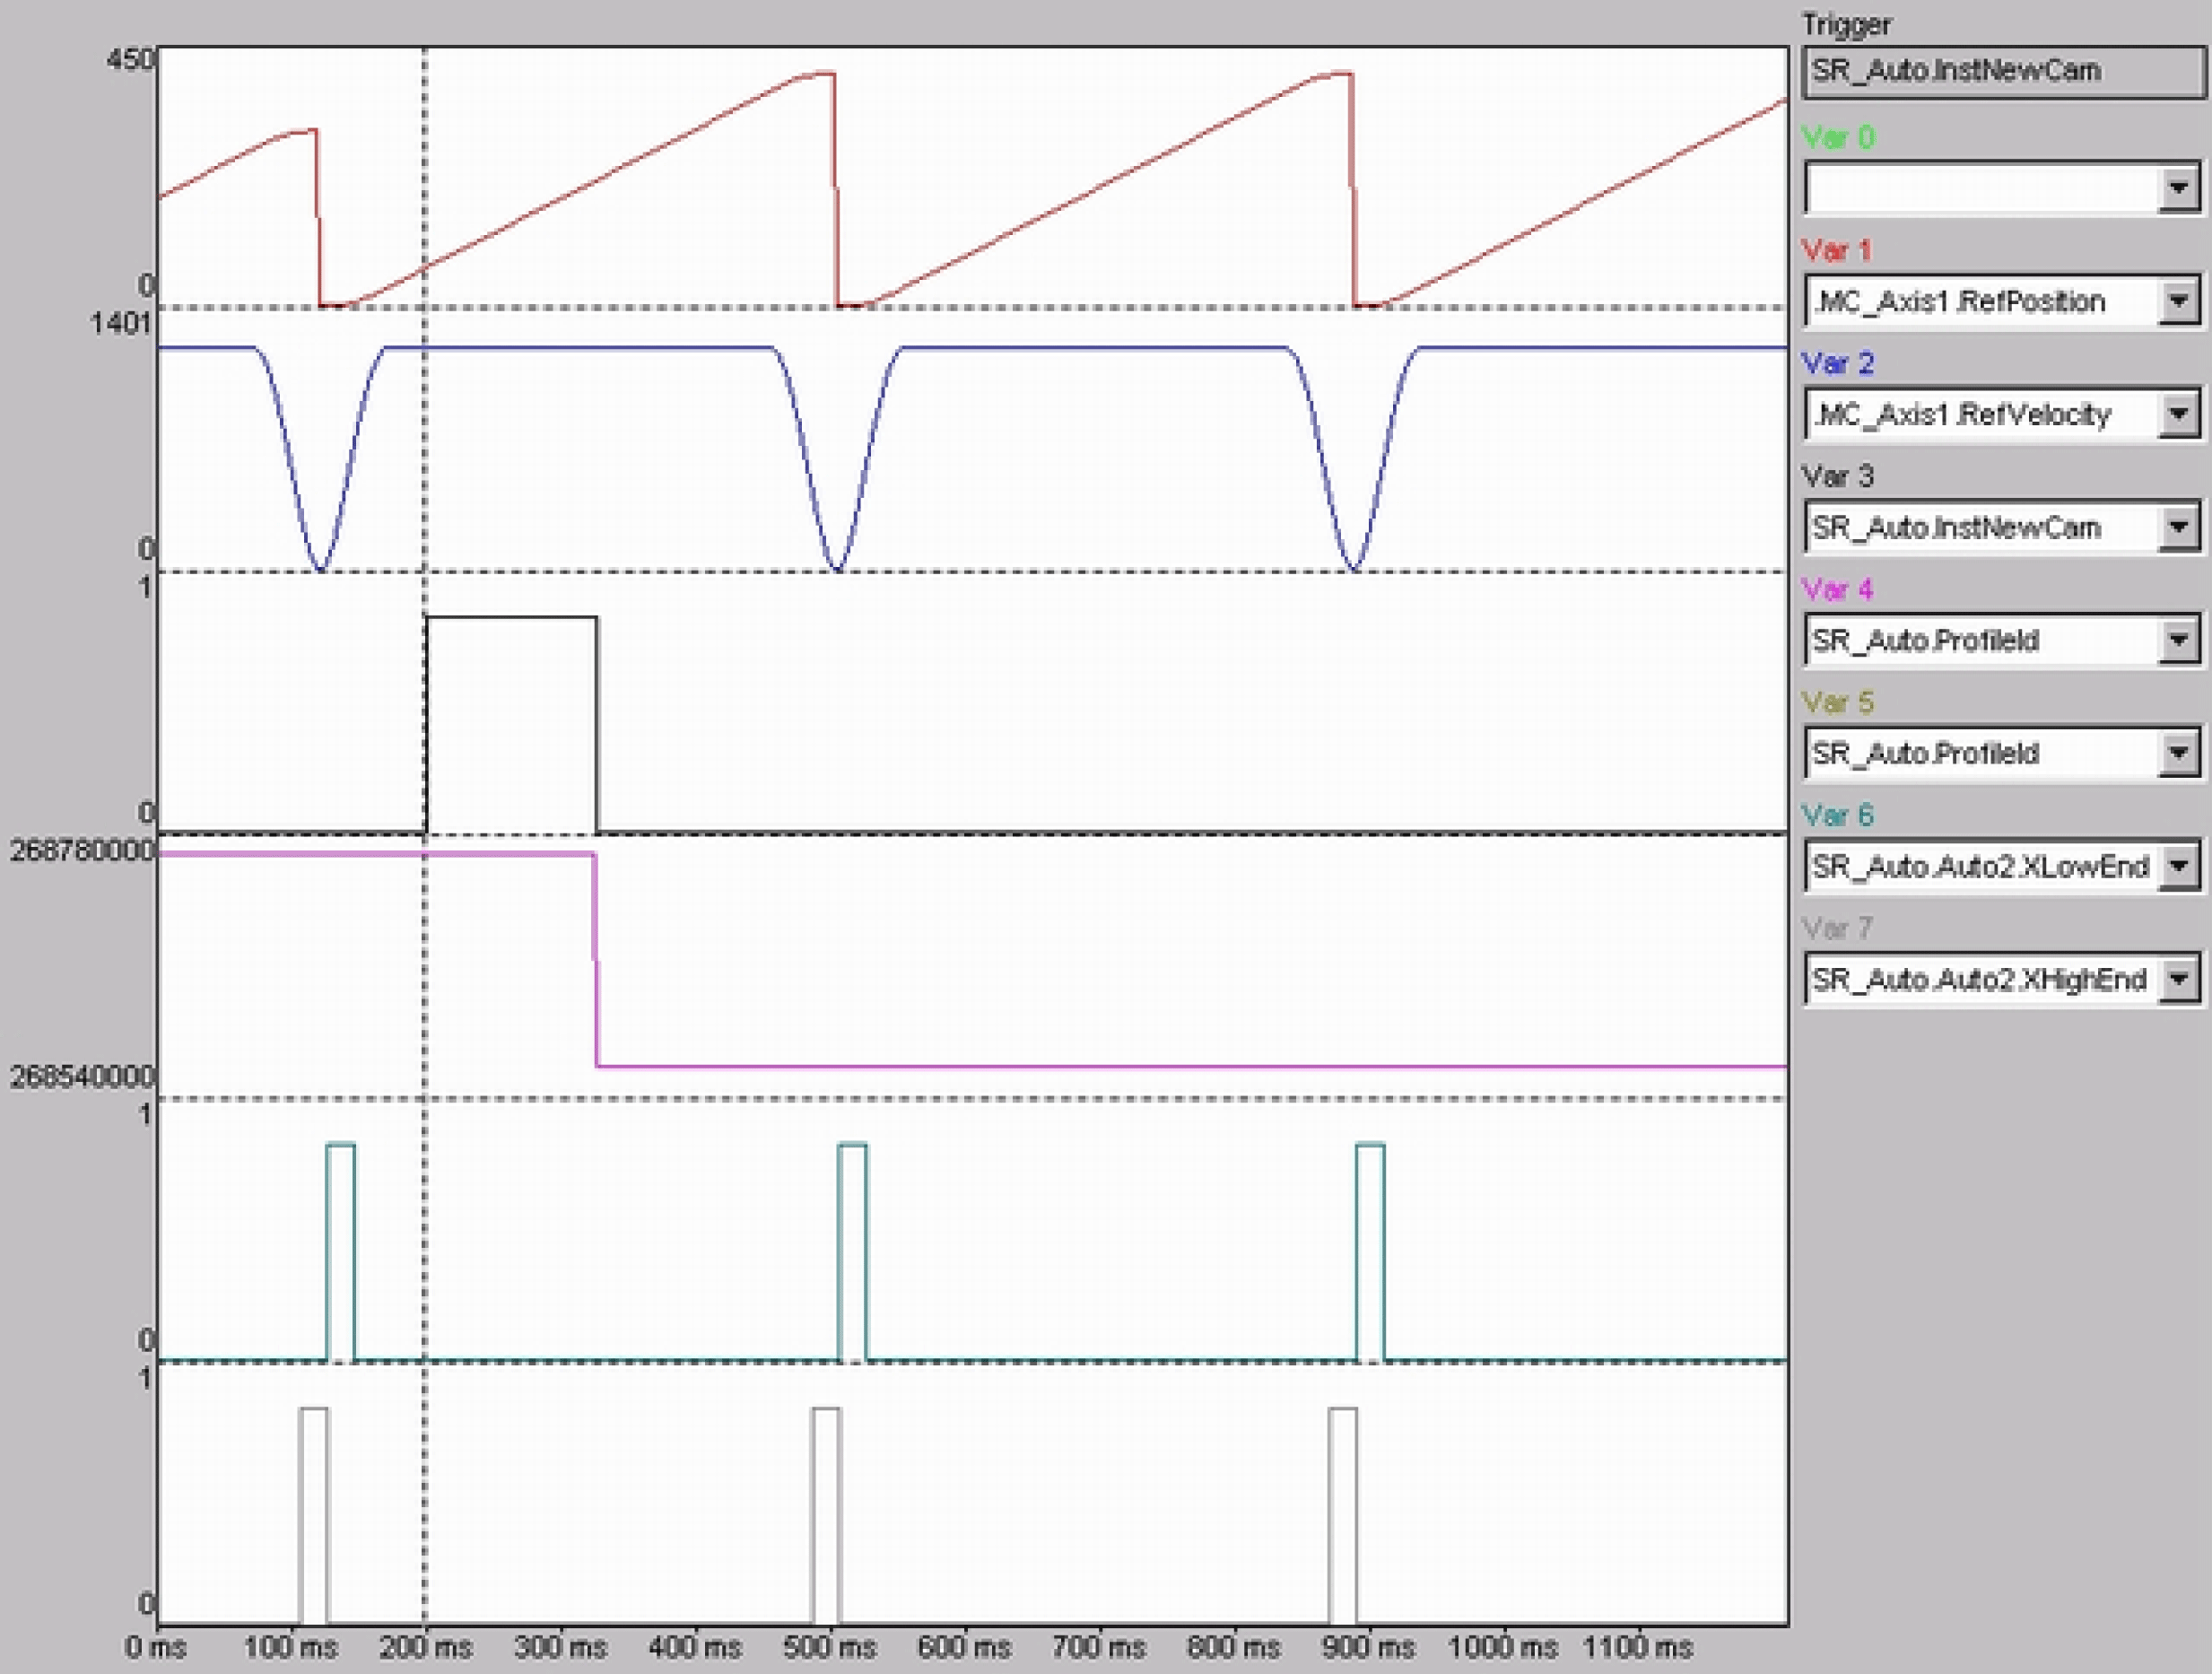
Task: Open the Var 6 XLowEnd dropdown arrow
Action: pyautogui.click(x=2178, y=866)
